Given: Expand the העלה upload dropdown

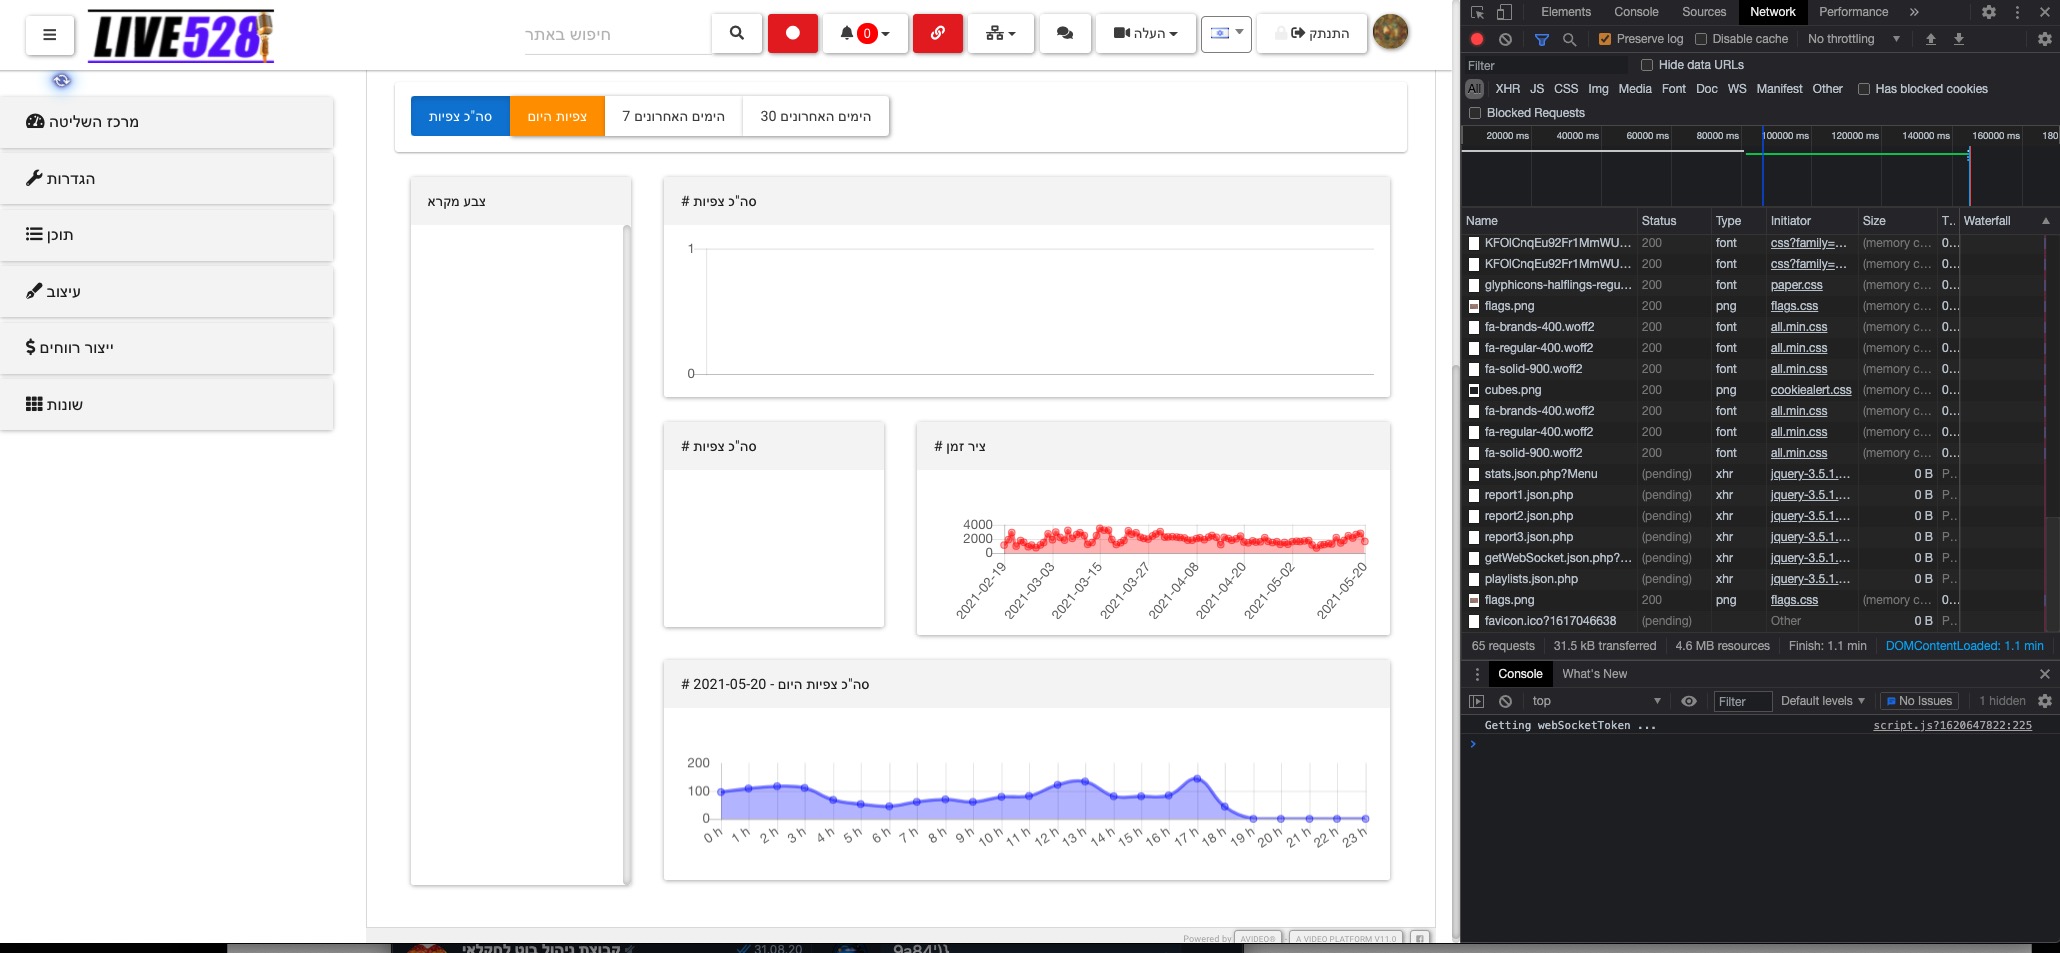Looking at the screenshot, I should 1145,33.
